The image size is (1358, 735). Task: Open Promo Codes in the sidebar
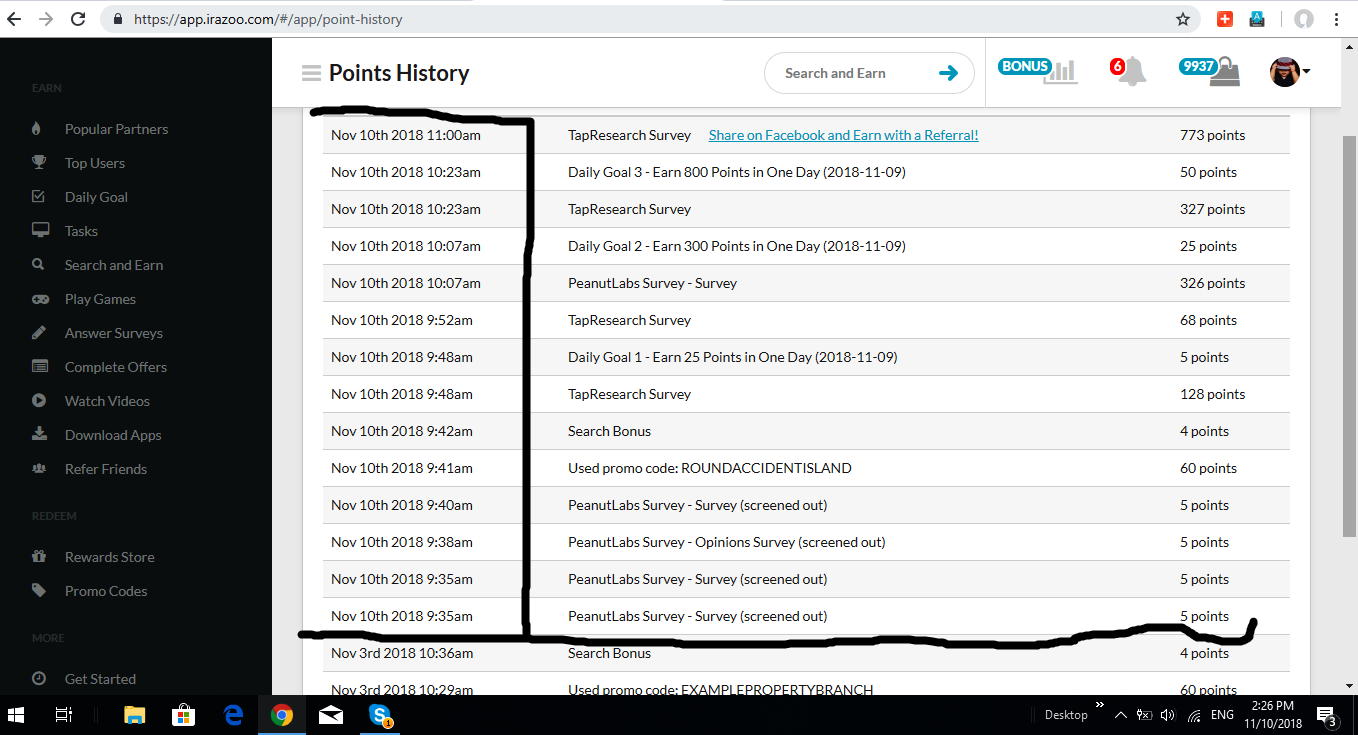pyautogui.click(x=106, y=591)
